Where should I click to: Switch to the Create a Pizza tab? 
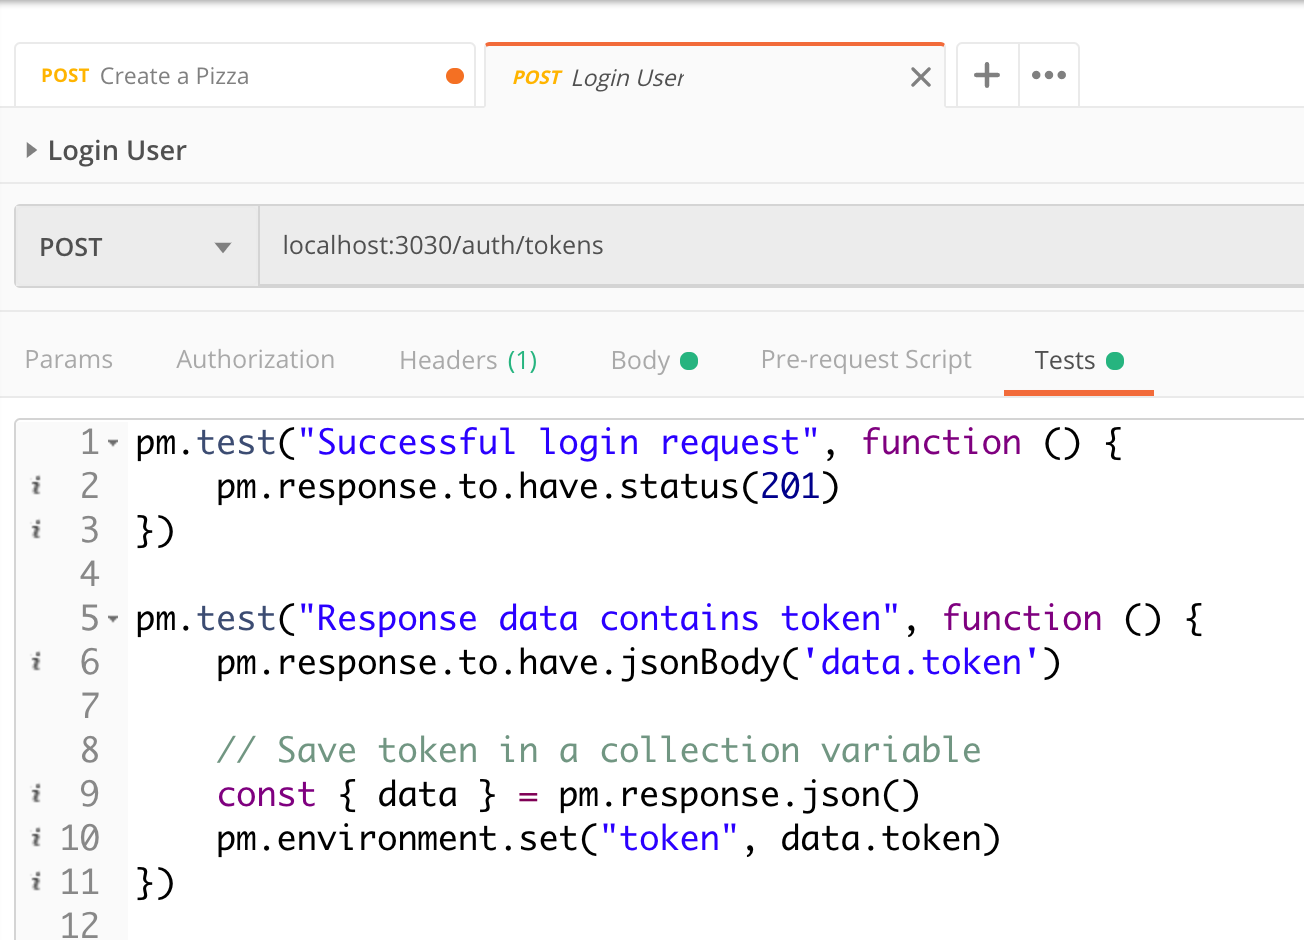tap(245, 75)
